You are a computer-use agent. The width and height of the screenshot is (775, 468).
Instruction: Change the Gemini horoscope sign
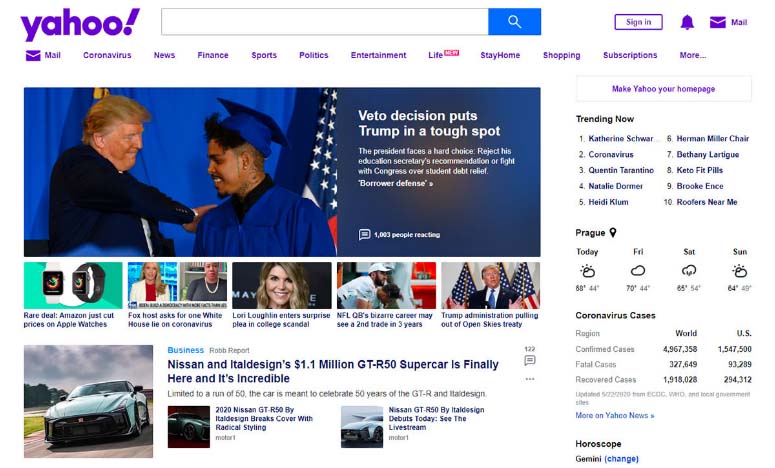point(621,459)
